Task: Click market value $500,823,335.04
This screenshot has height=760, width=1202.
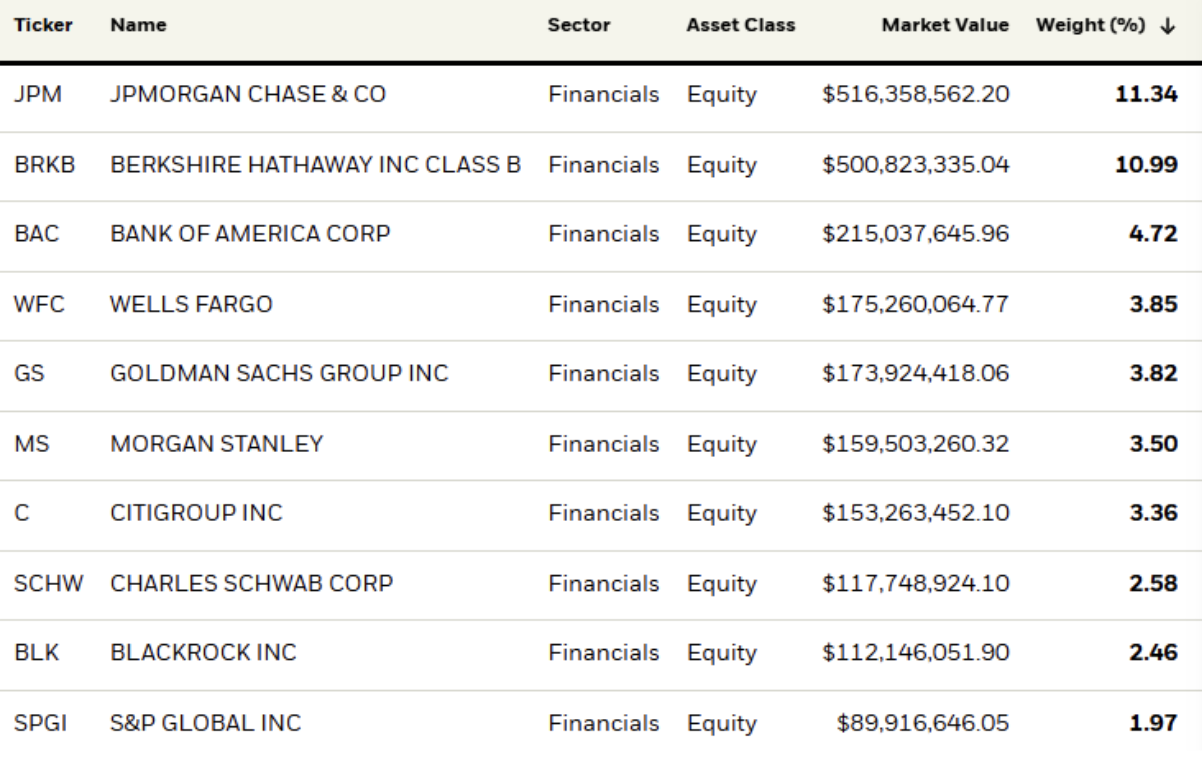Action: click(914, 165)
